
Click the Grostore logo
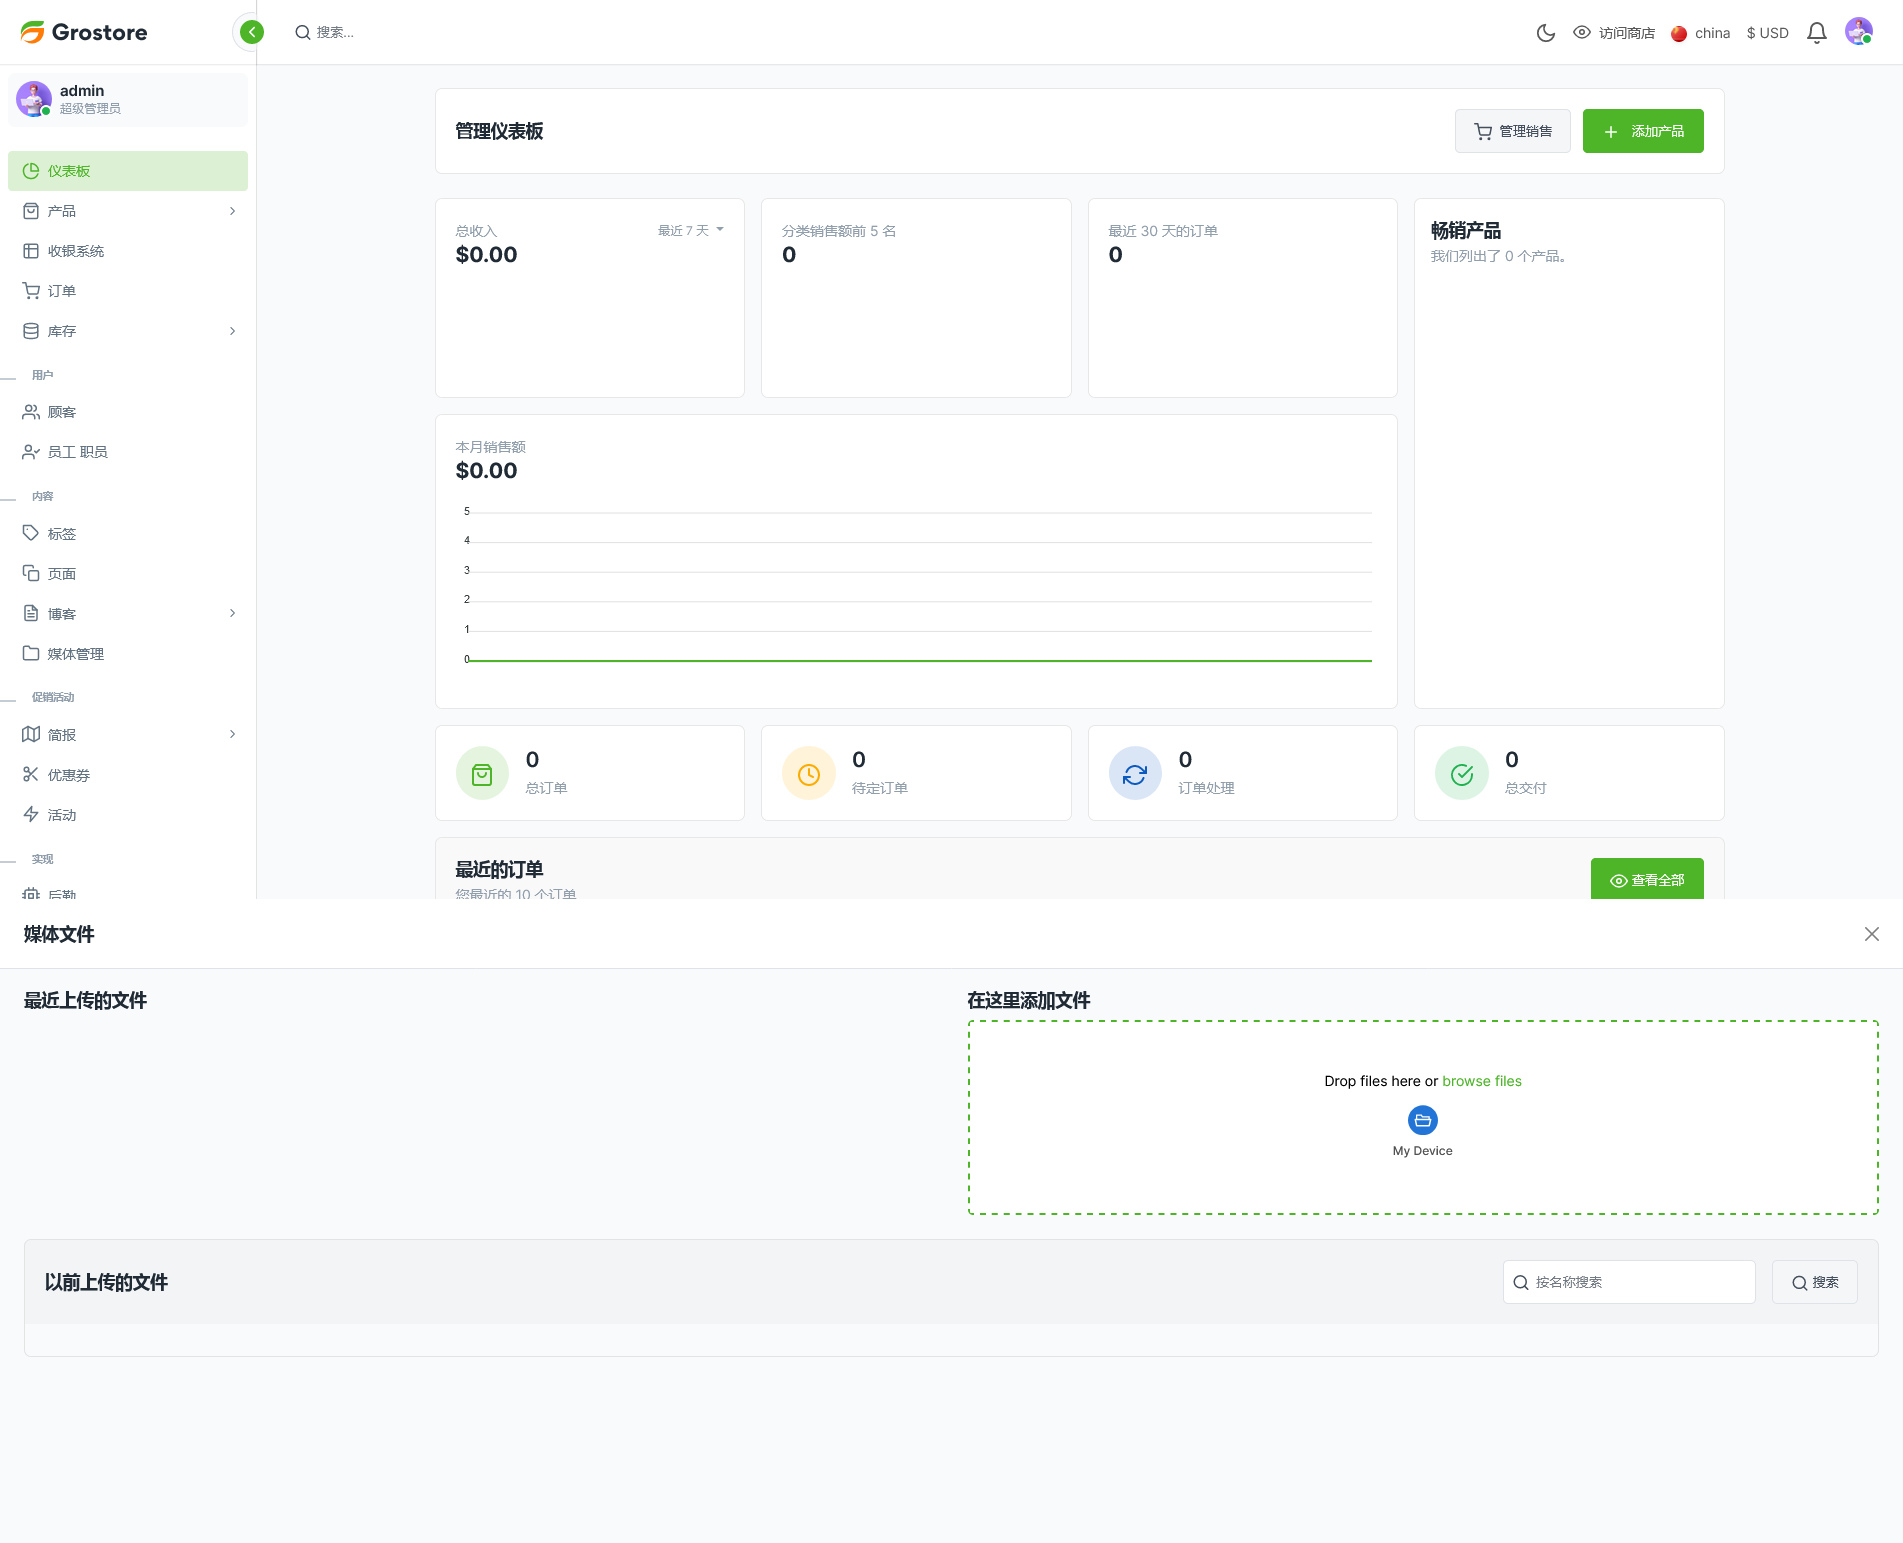coord(84,32)
